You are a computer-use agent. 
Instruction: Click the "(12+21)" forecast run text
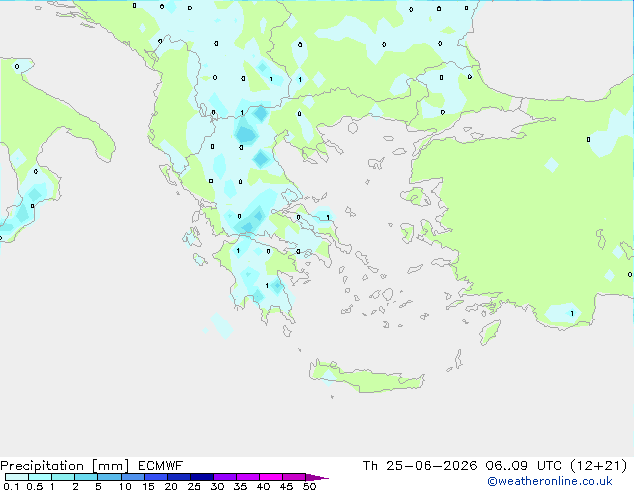598,466
